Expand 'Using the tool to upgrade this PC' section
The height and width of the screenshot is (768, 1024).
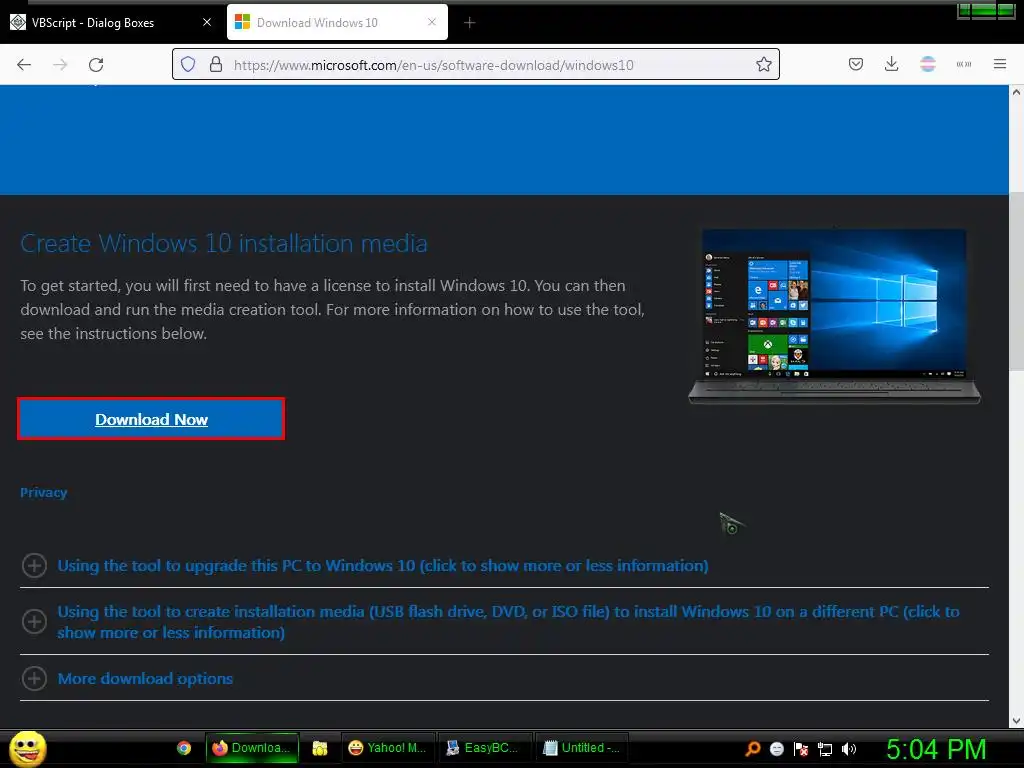[383, 566]
